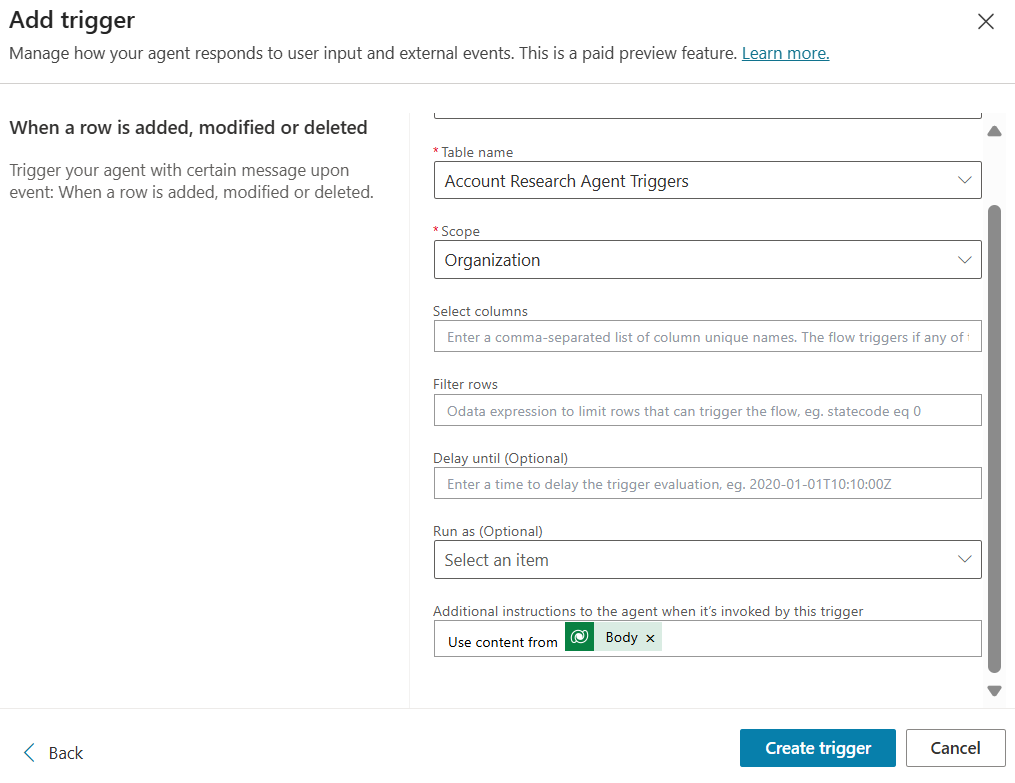Screen dimensions: 1015x783
Task: Open the Learn more link
Action: pos(785,53)
